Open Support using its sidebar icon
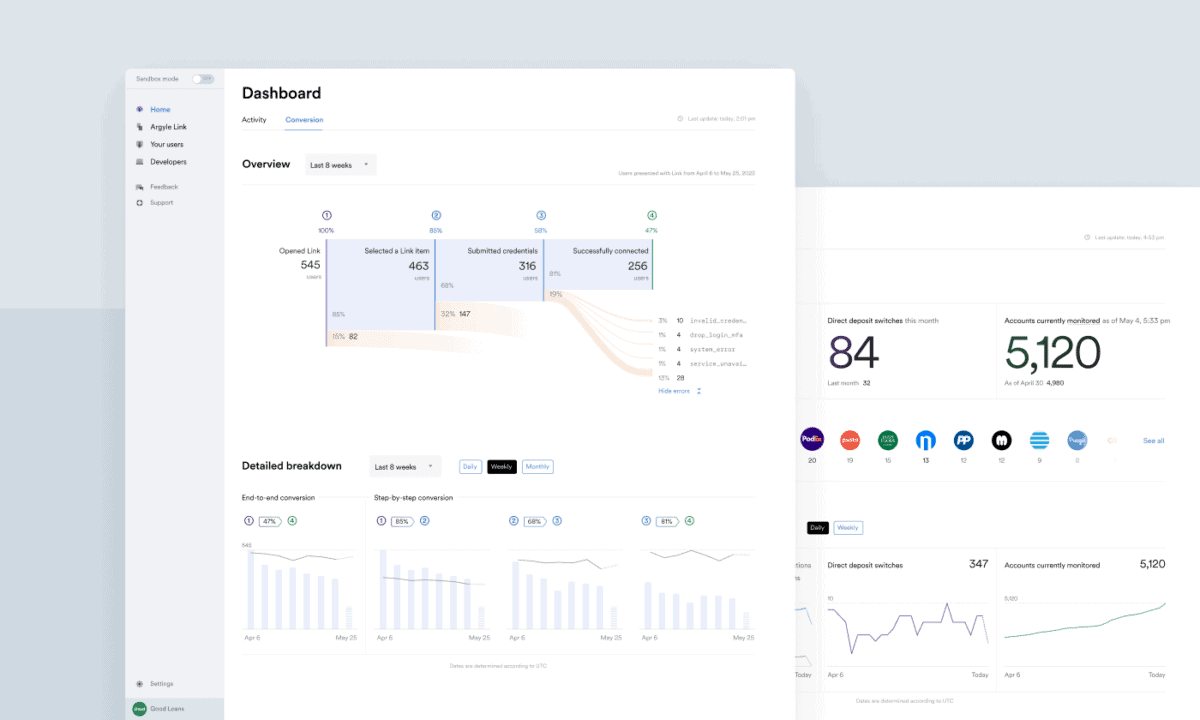 point(140,202)
